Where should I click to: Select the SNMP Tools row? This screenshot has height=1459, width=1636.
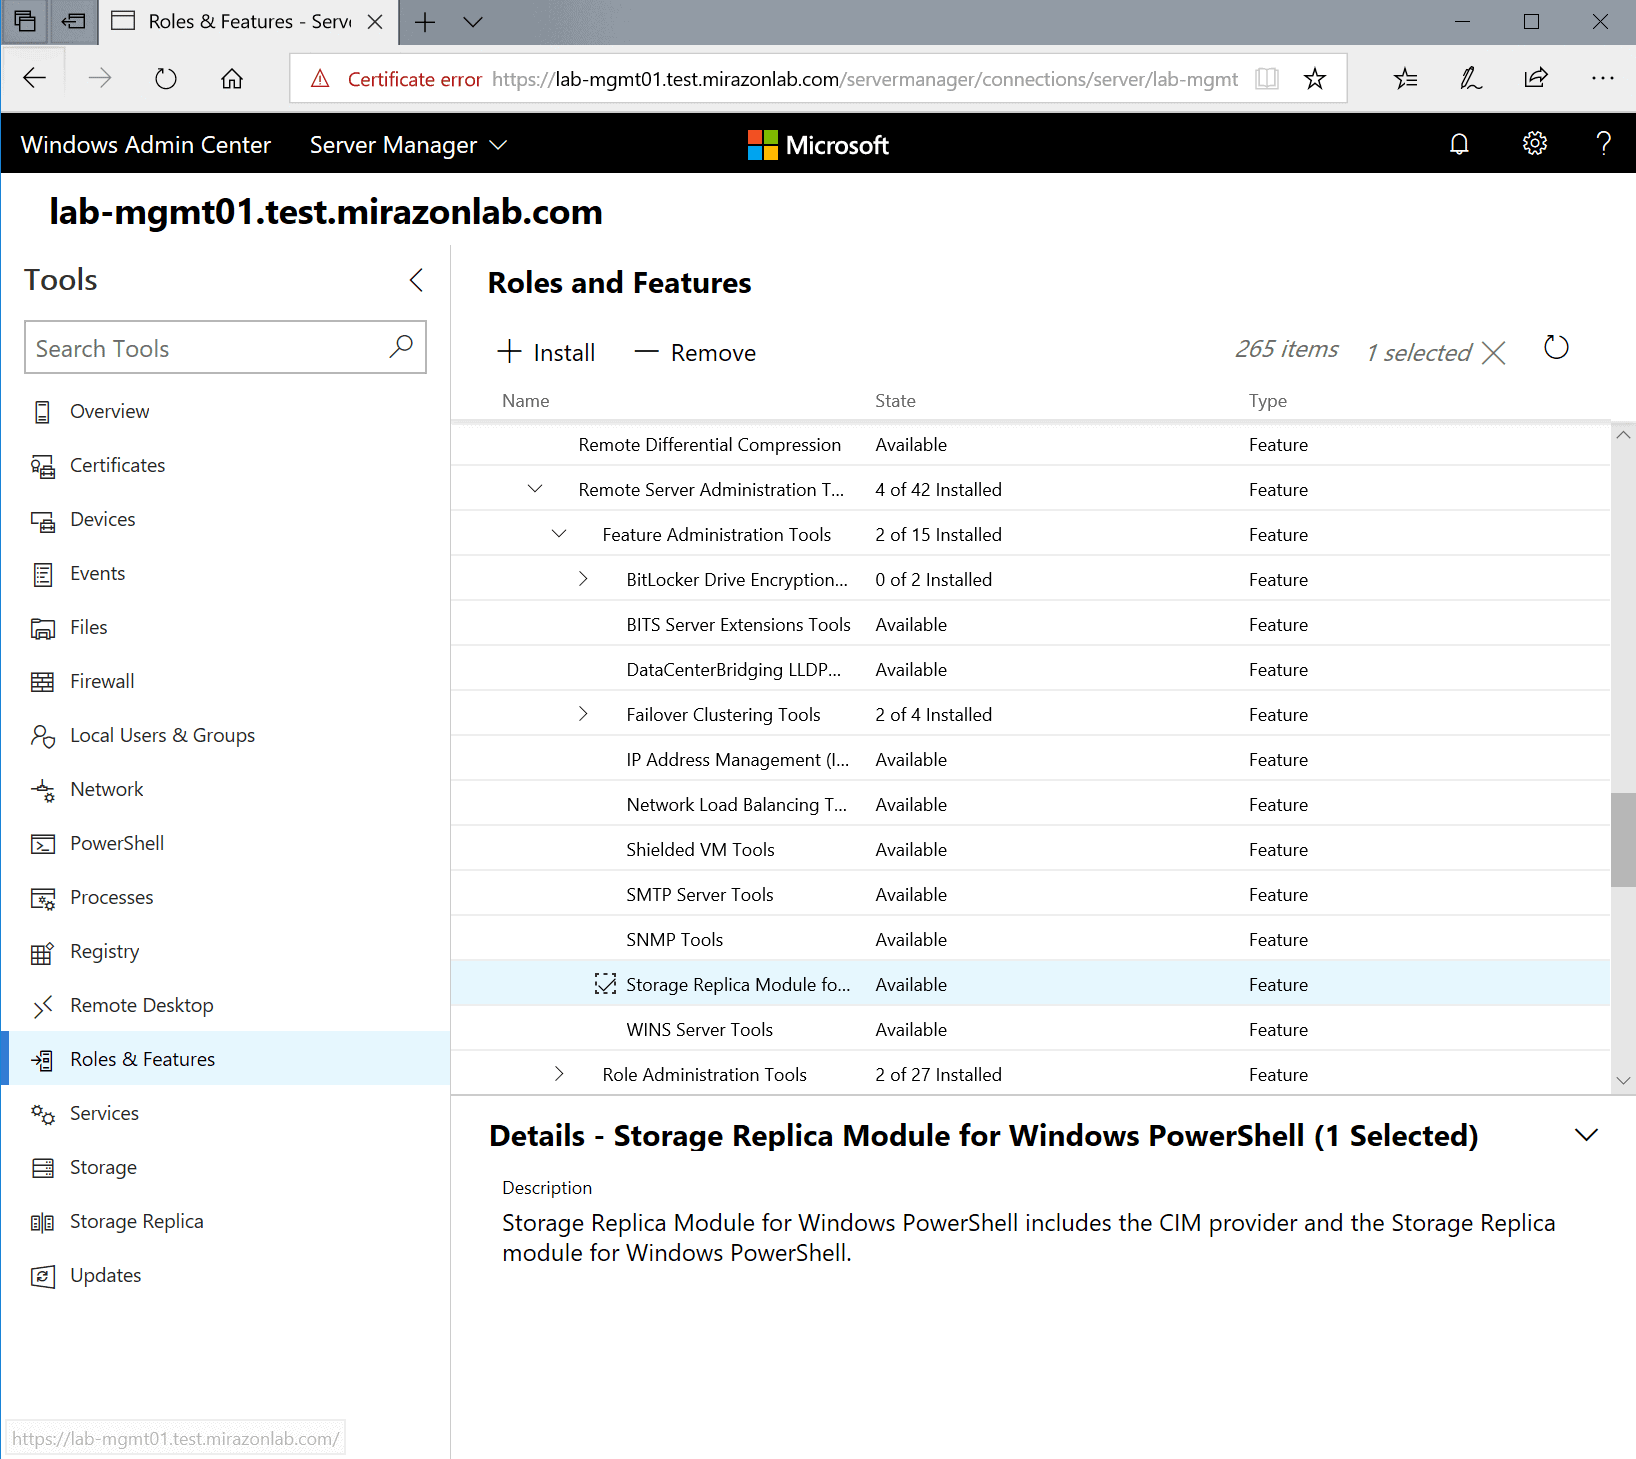tap(674, 939)
